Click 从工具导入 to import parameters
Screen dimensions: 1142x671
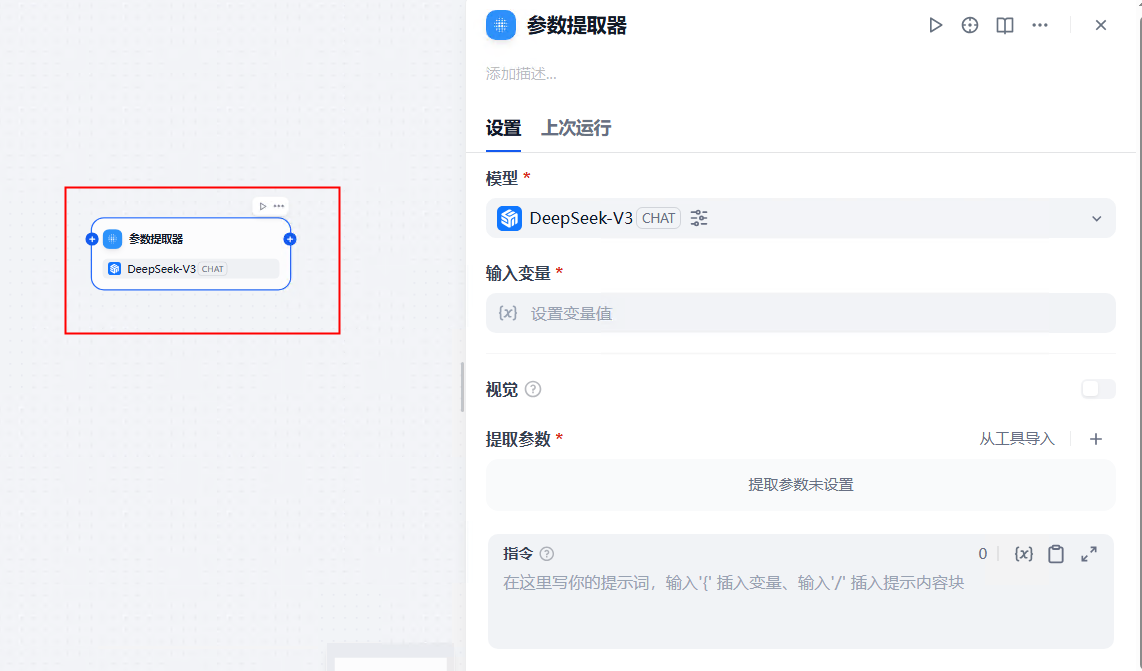click(x=1017, y=439)
